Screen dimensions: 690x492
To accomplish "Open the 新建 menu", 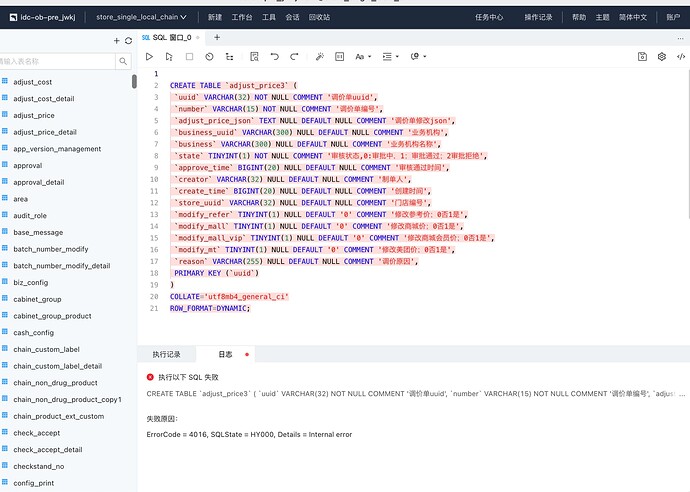I will click(x=215, y=17).
